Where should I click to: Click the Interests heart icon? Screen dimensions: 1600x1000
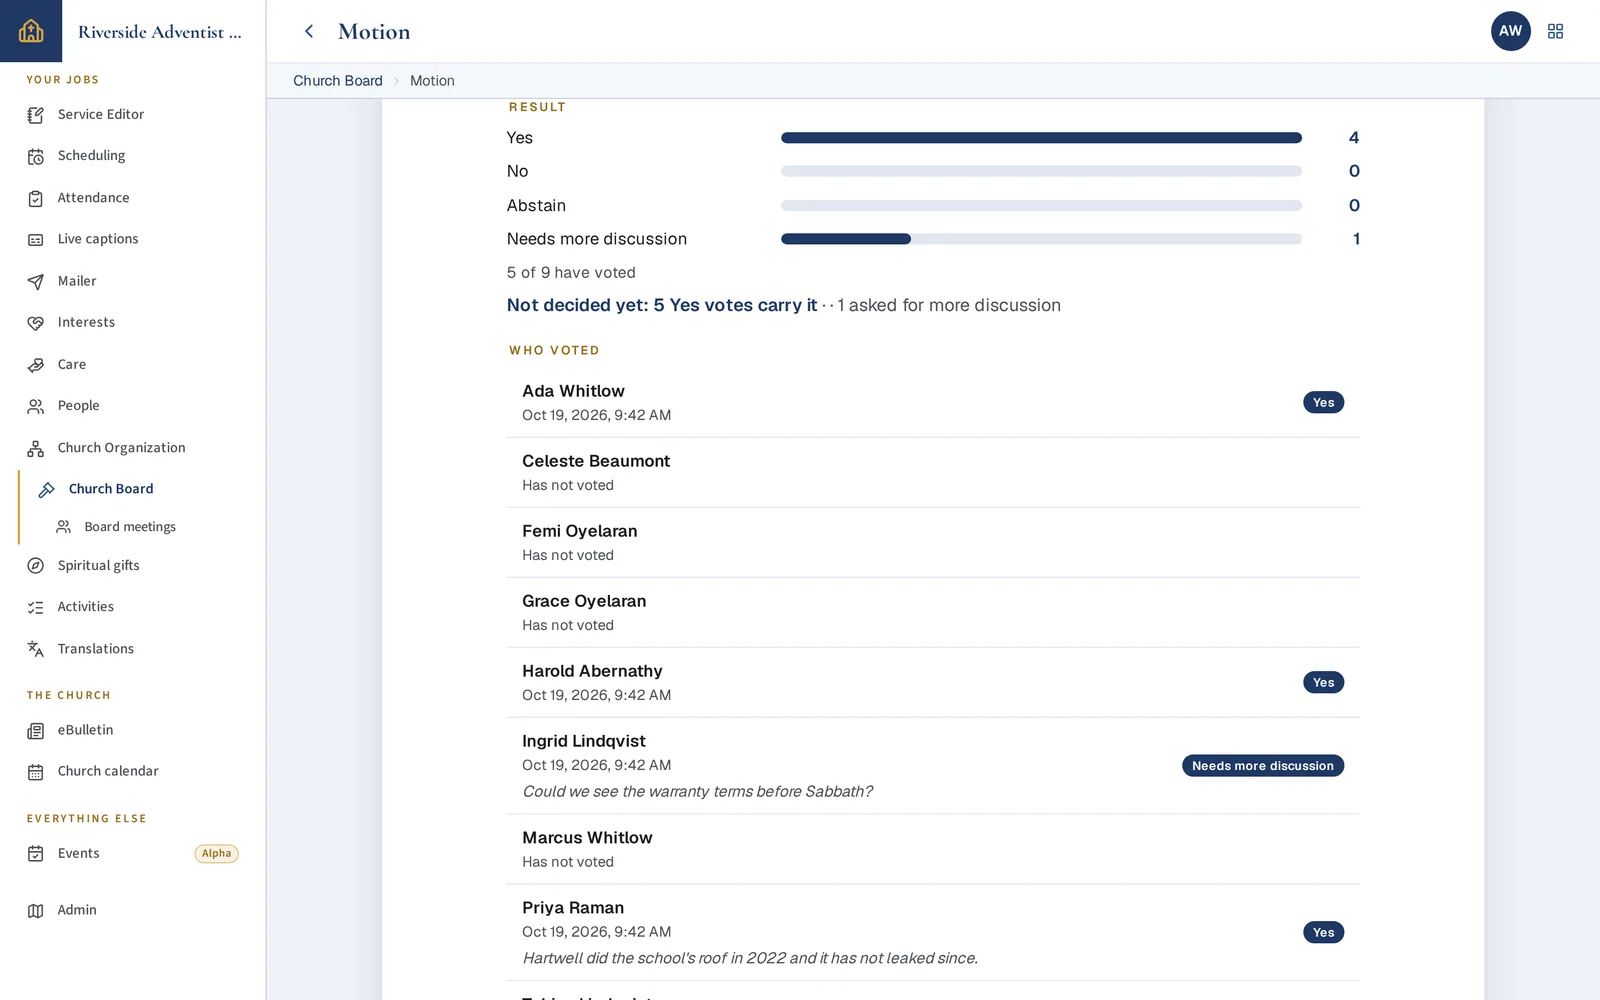(36, 323)
